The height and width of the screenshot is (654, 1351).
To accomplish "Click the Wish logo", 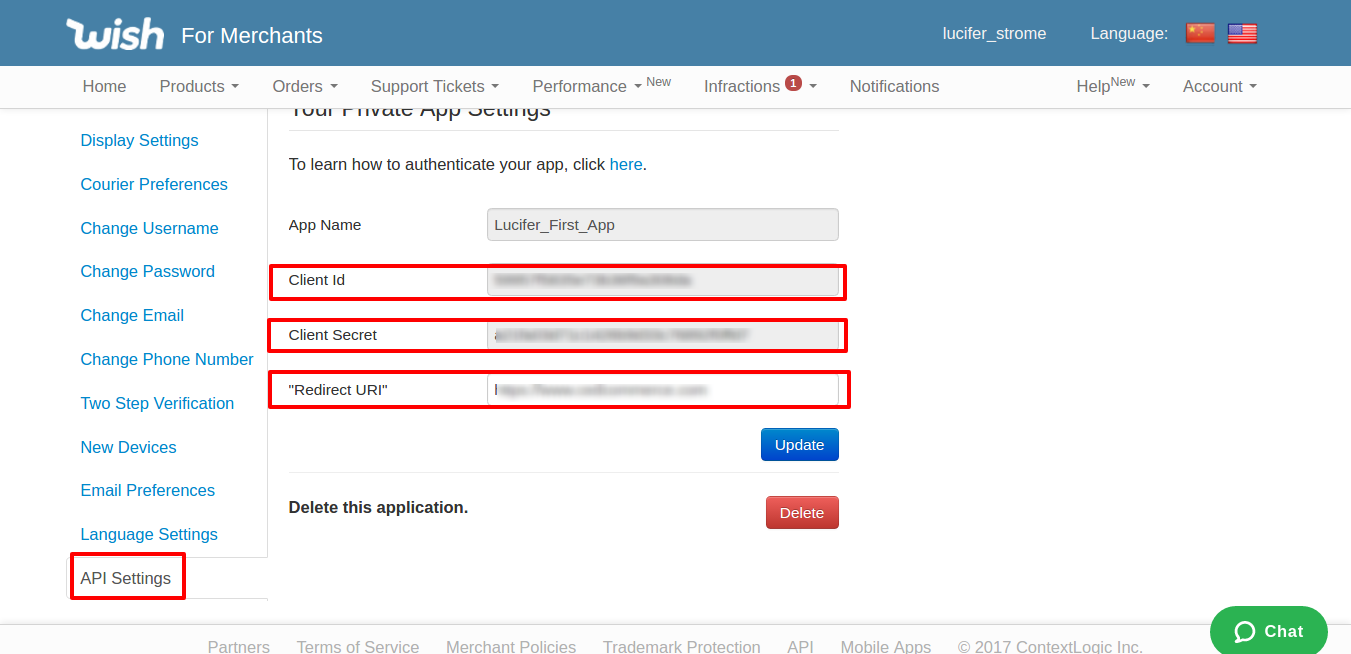I will [115, 34].
